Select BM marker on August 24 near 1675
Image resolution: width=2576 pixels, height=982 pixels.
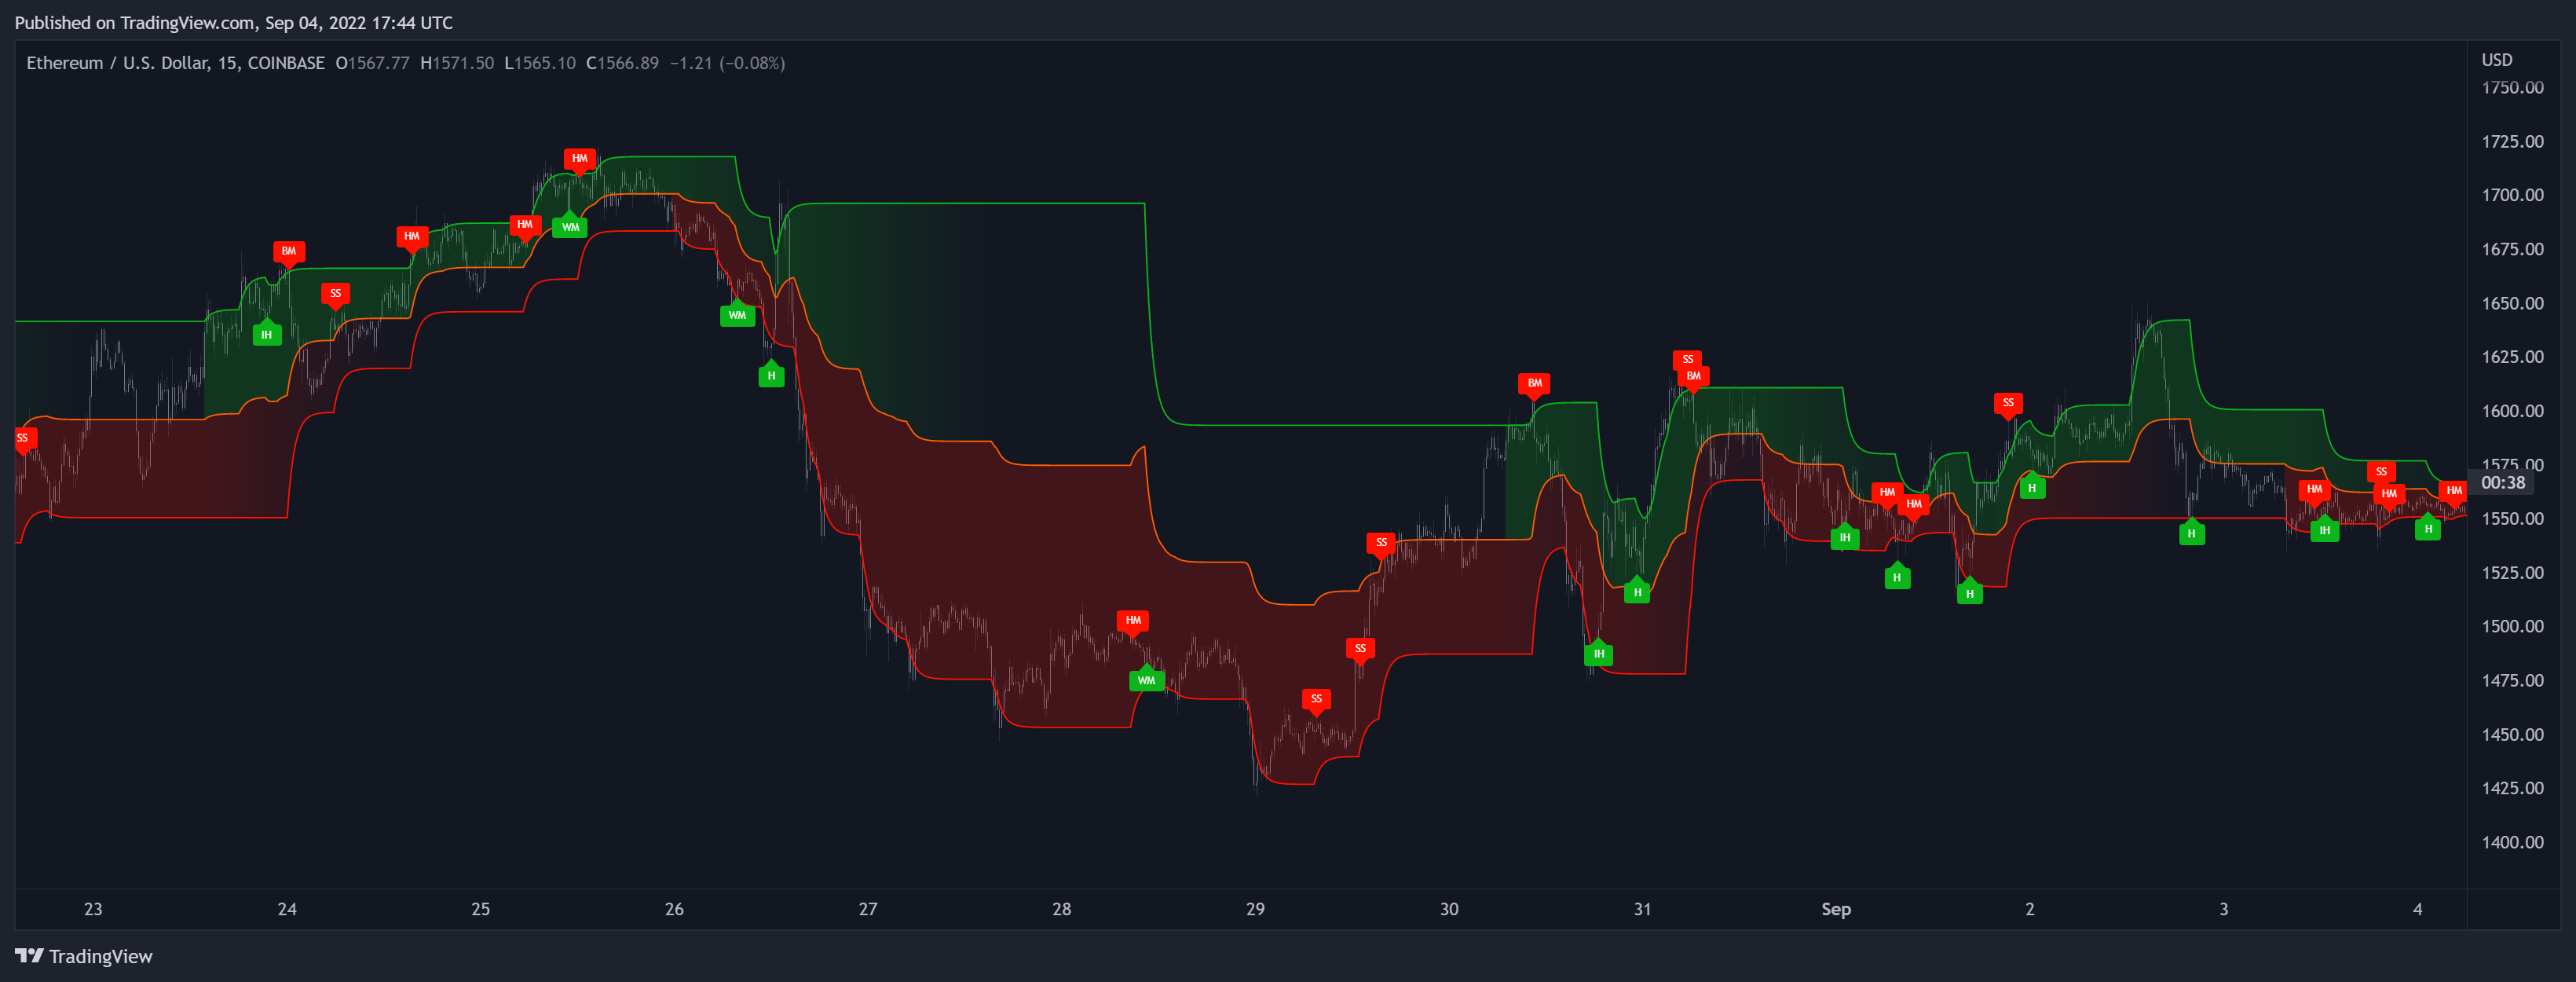289,252
